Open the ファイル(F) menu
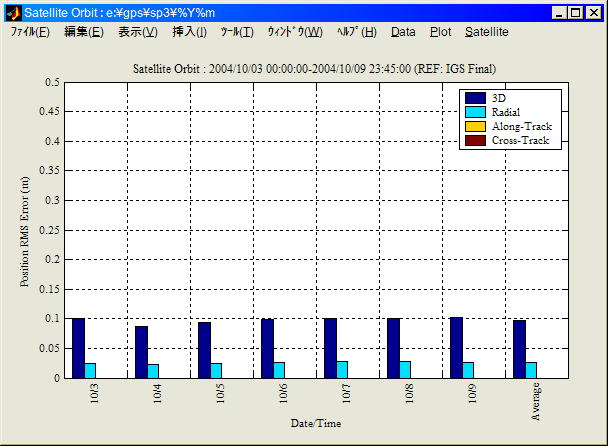Viewport: 608px width, 446px height. 30,32
